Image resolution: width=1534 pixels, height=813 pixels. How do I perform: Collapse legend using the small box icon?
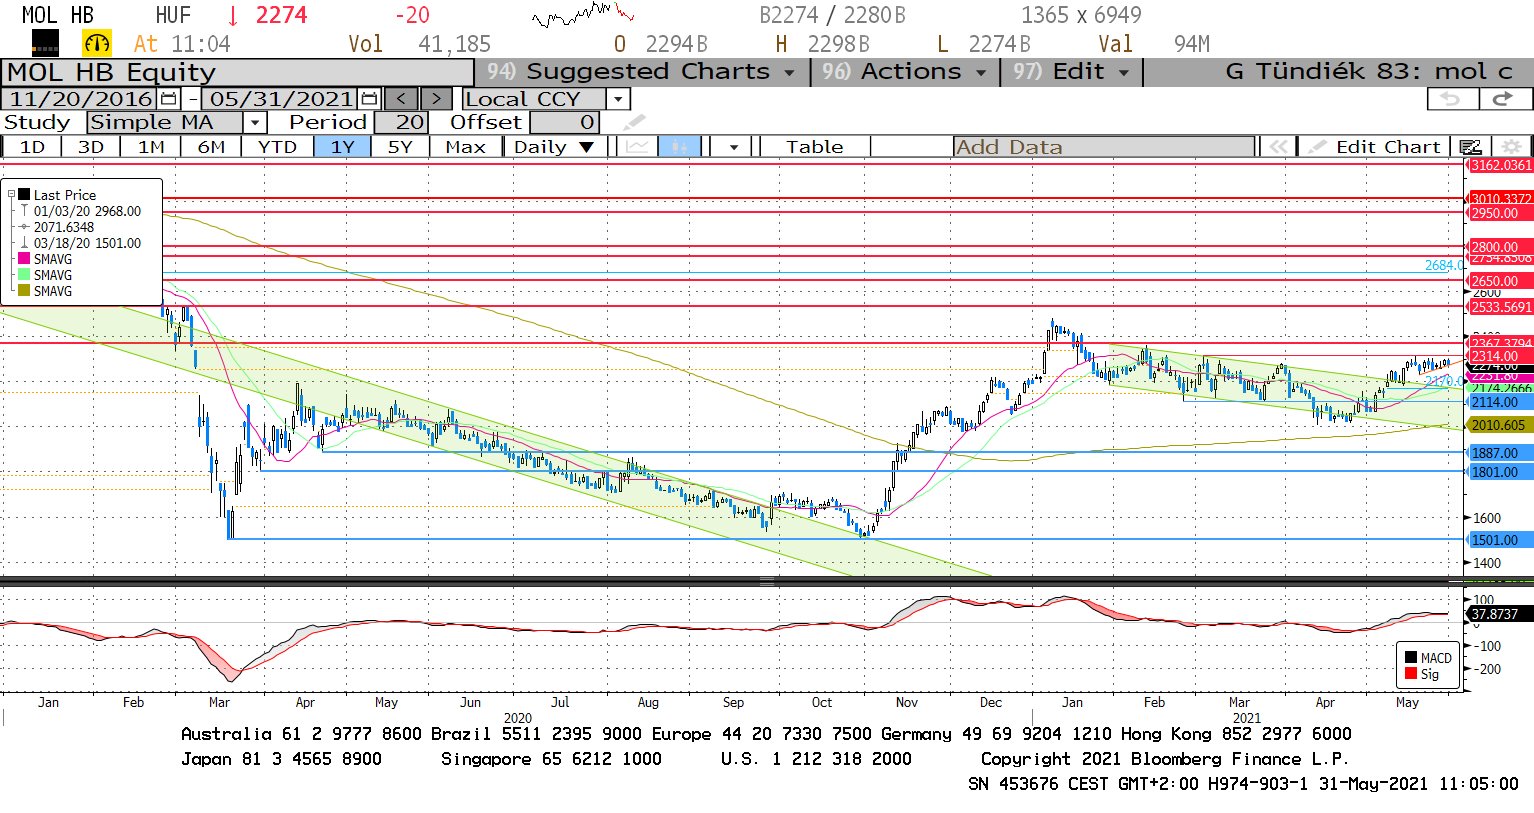pos(11,195)
